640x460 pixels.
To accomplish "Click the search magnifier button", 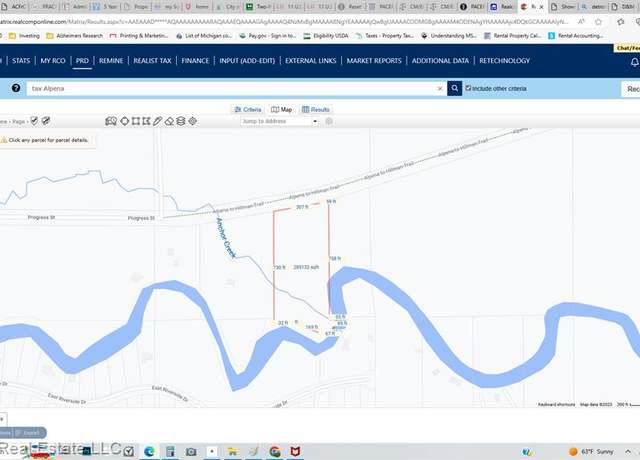I will [x=454, y=88].
